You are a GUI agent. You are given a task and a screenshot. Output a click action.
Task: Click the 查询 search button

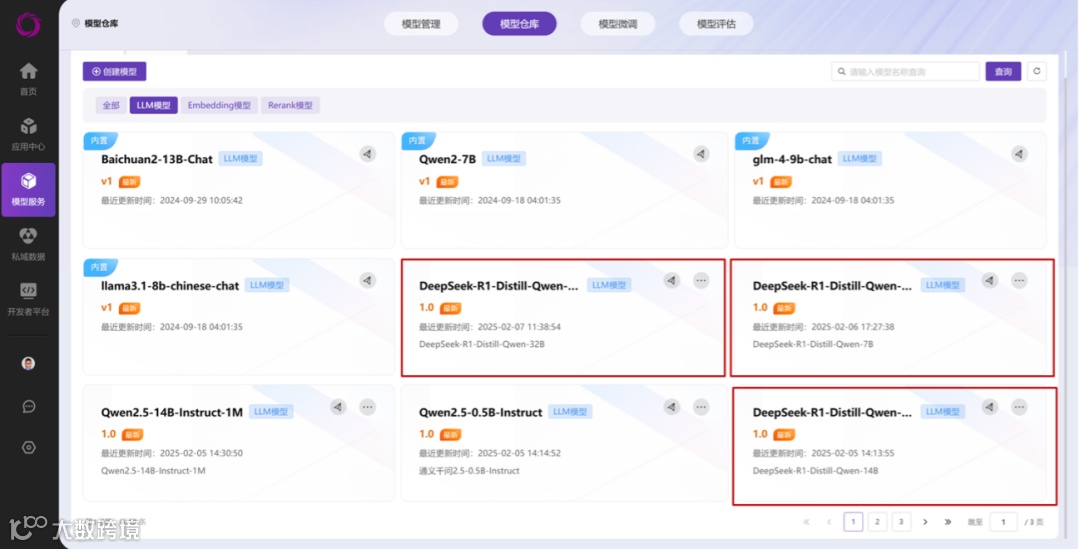pos(1003,72)
